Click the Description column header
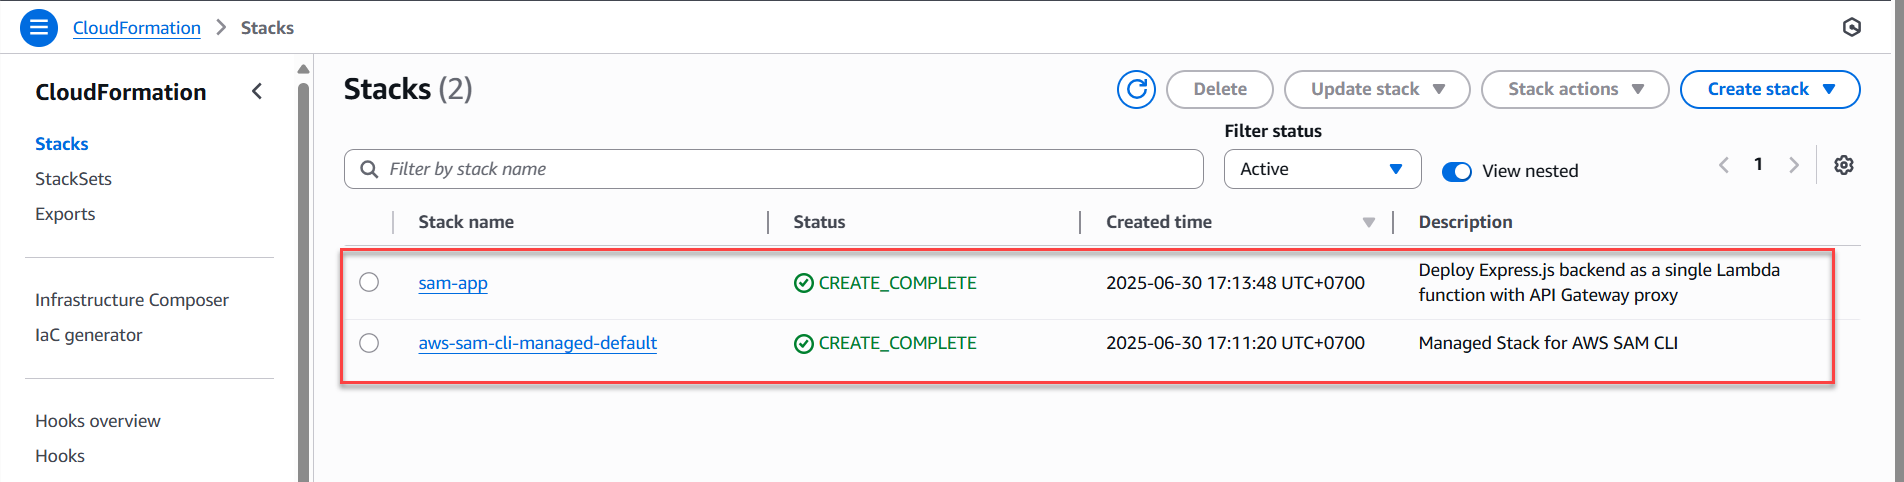 1465,222
